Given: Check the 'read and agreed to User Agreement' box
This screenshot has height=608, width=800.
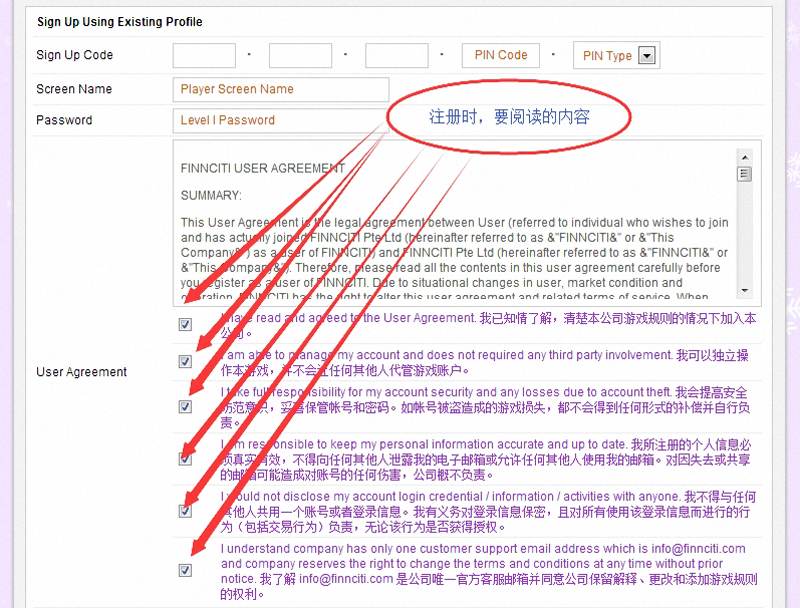Looking at the screenshot, I should 185,325.
